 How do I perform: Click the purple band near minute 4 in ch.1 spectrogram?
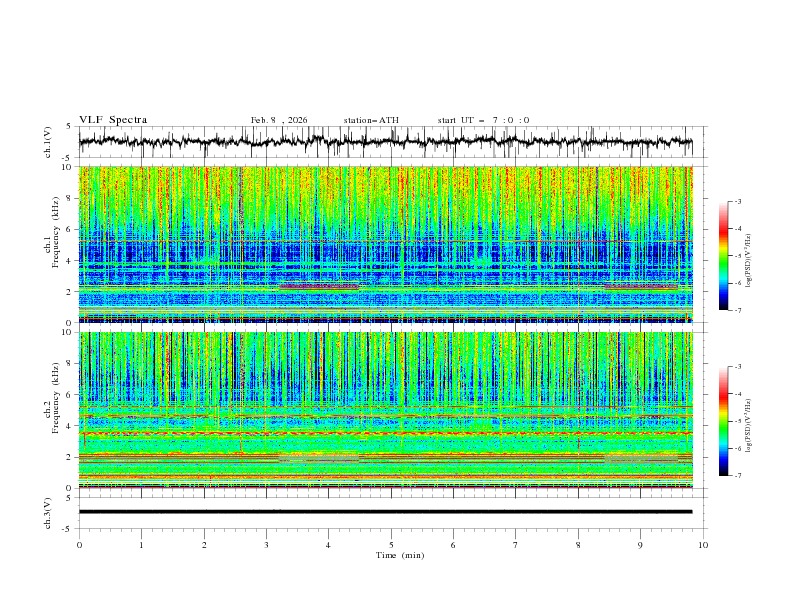click(x=319, y=286)
